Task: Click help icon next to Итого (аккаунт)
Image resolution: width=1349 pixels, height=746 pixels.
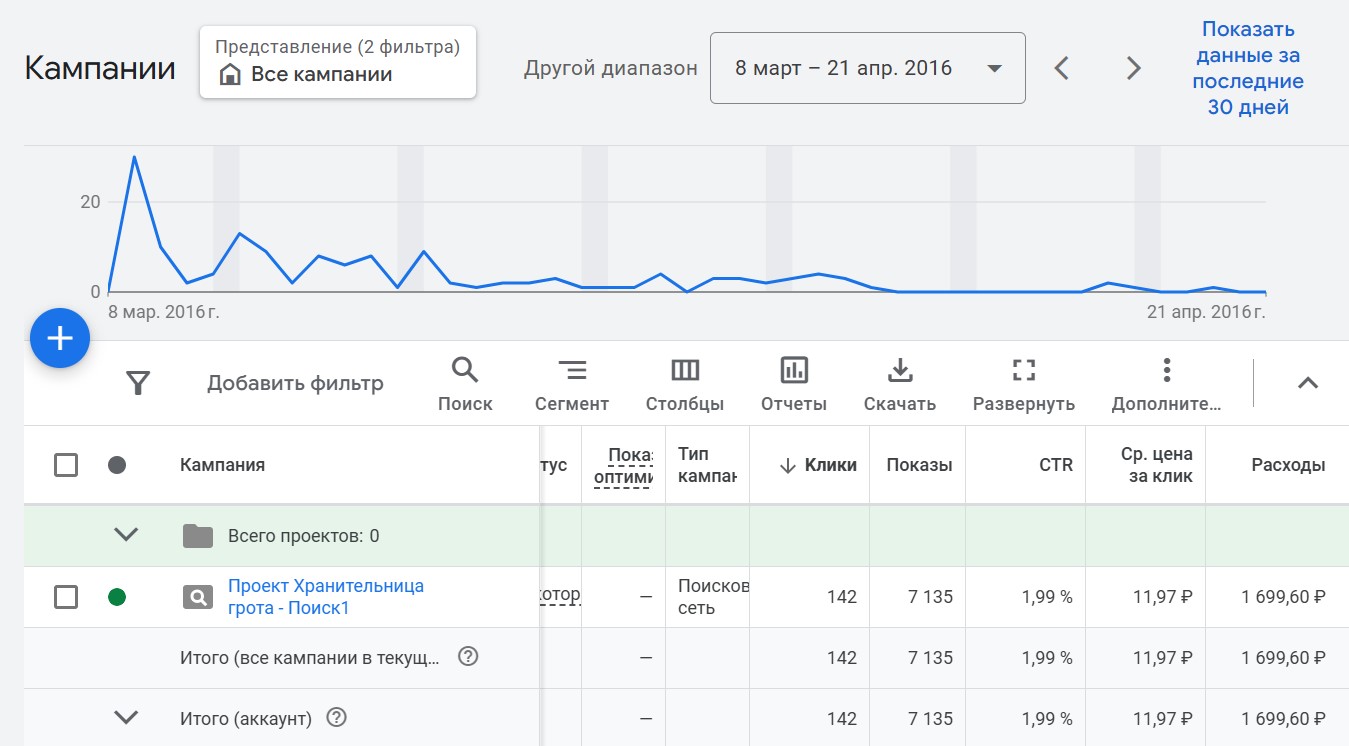Action: click(337, 717)
